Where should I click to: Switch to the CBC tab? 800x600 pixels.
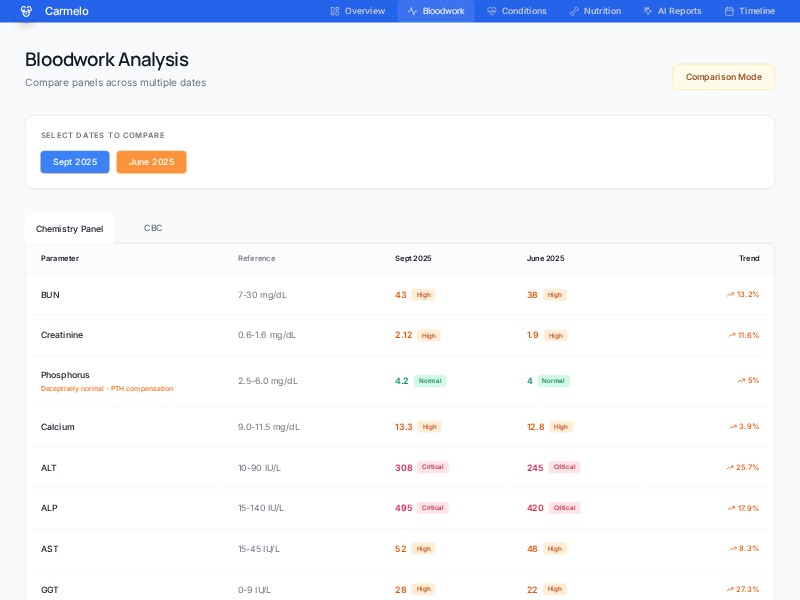tap(153, 228)
